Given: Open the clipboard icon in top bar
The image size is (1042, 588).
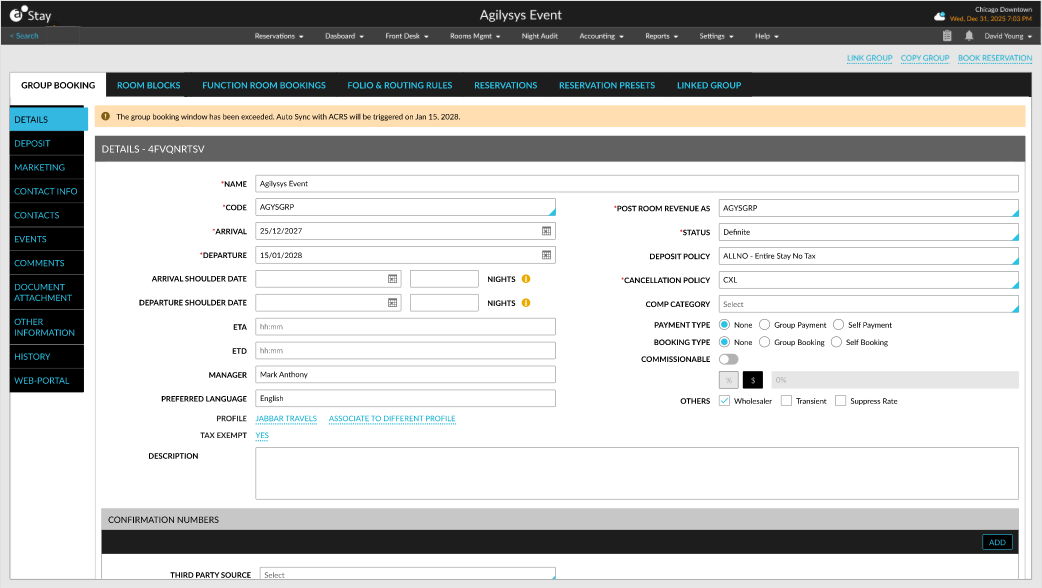Looking at the screenshot, I should [x=947, y=36].
